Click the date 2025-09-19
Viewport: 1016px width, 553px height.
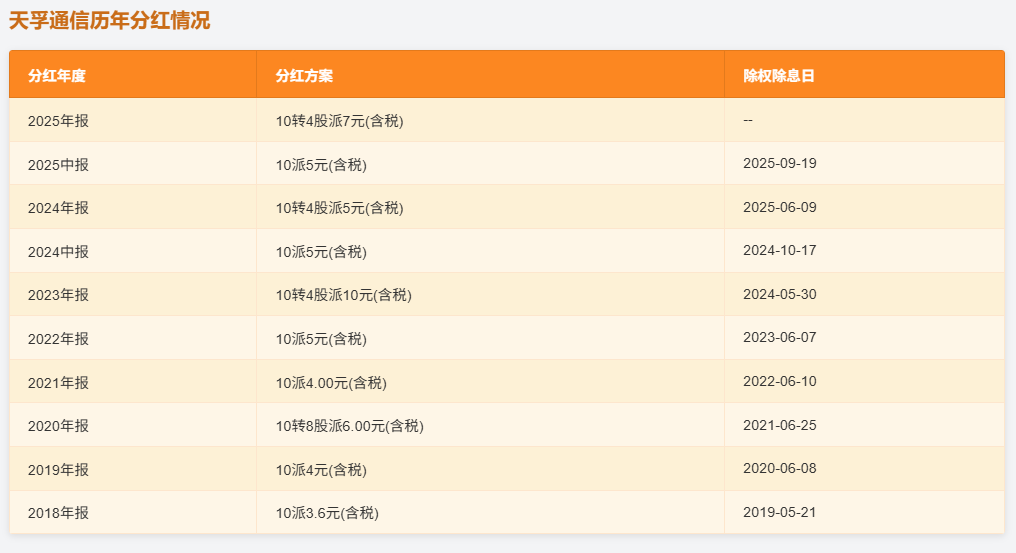point(779,163)
